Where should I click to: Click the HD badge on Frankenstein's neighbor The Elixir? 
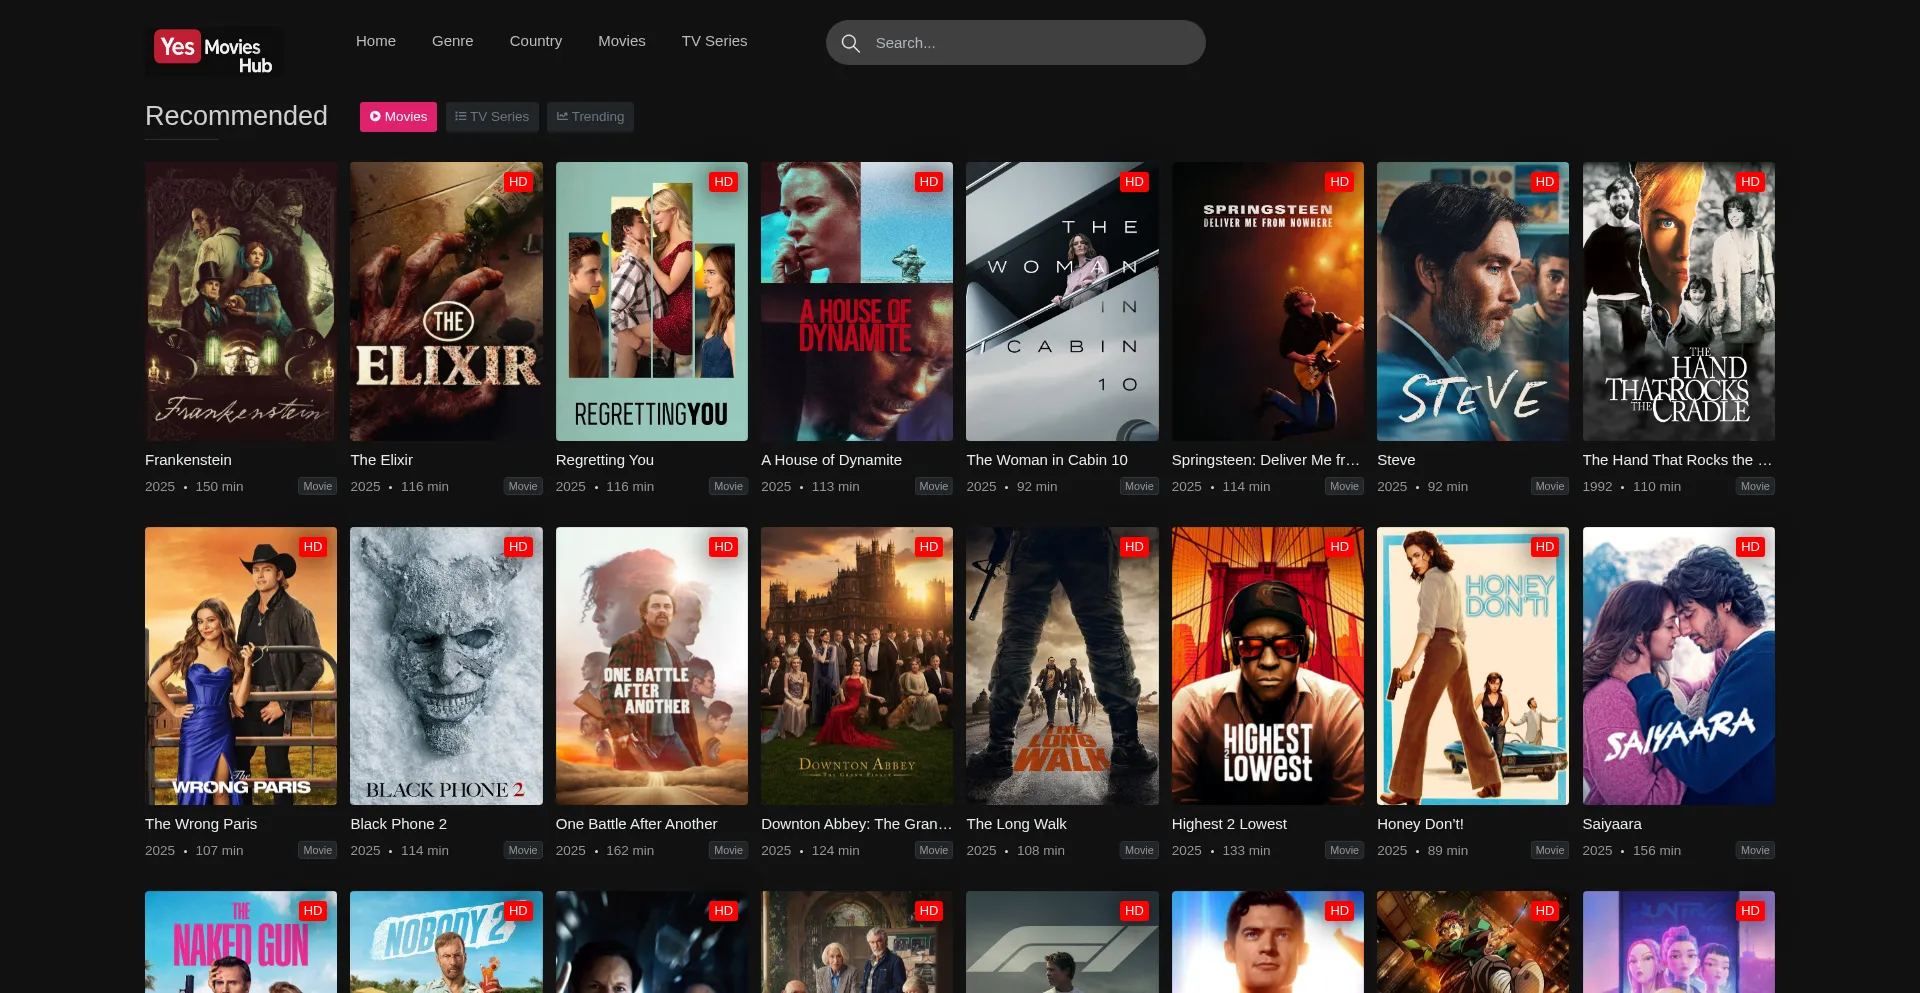point(518,182)
